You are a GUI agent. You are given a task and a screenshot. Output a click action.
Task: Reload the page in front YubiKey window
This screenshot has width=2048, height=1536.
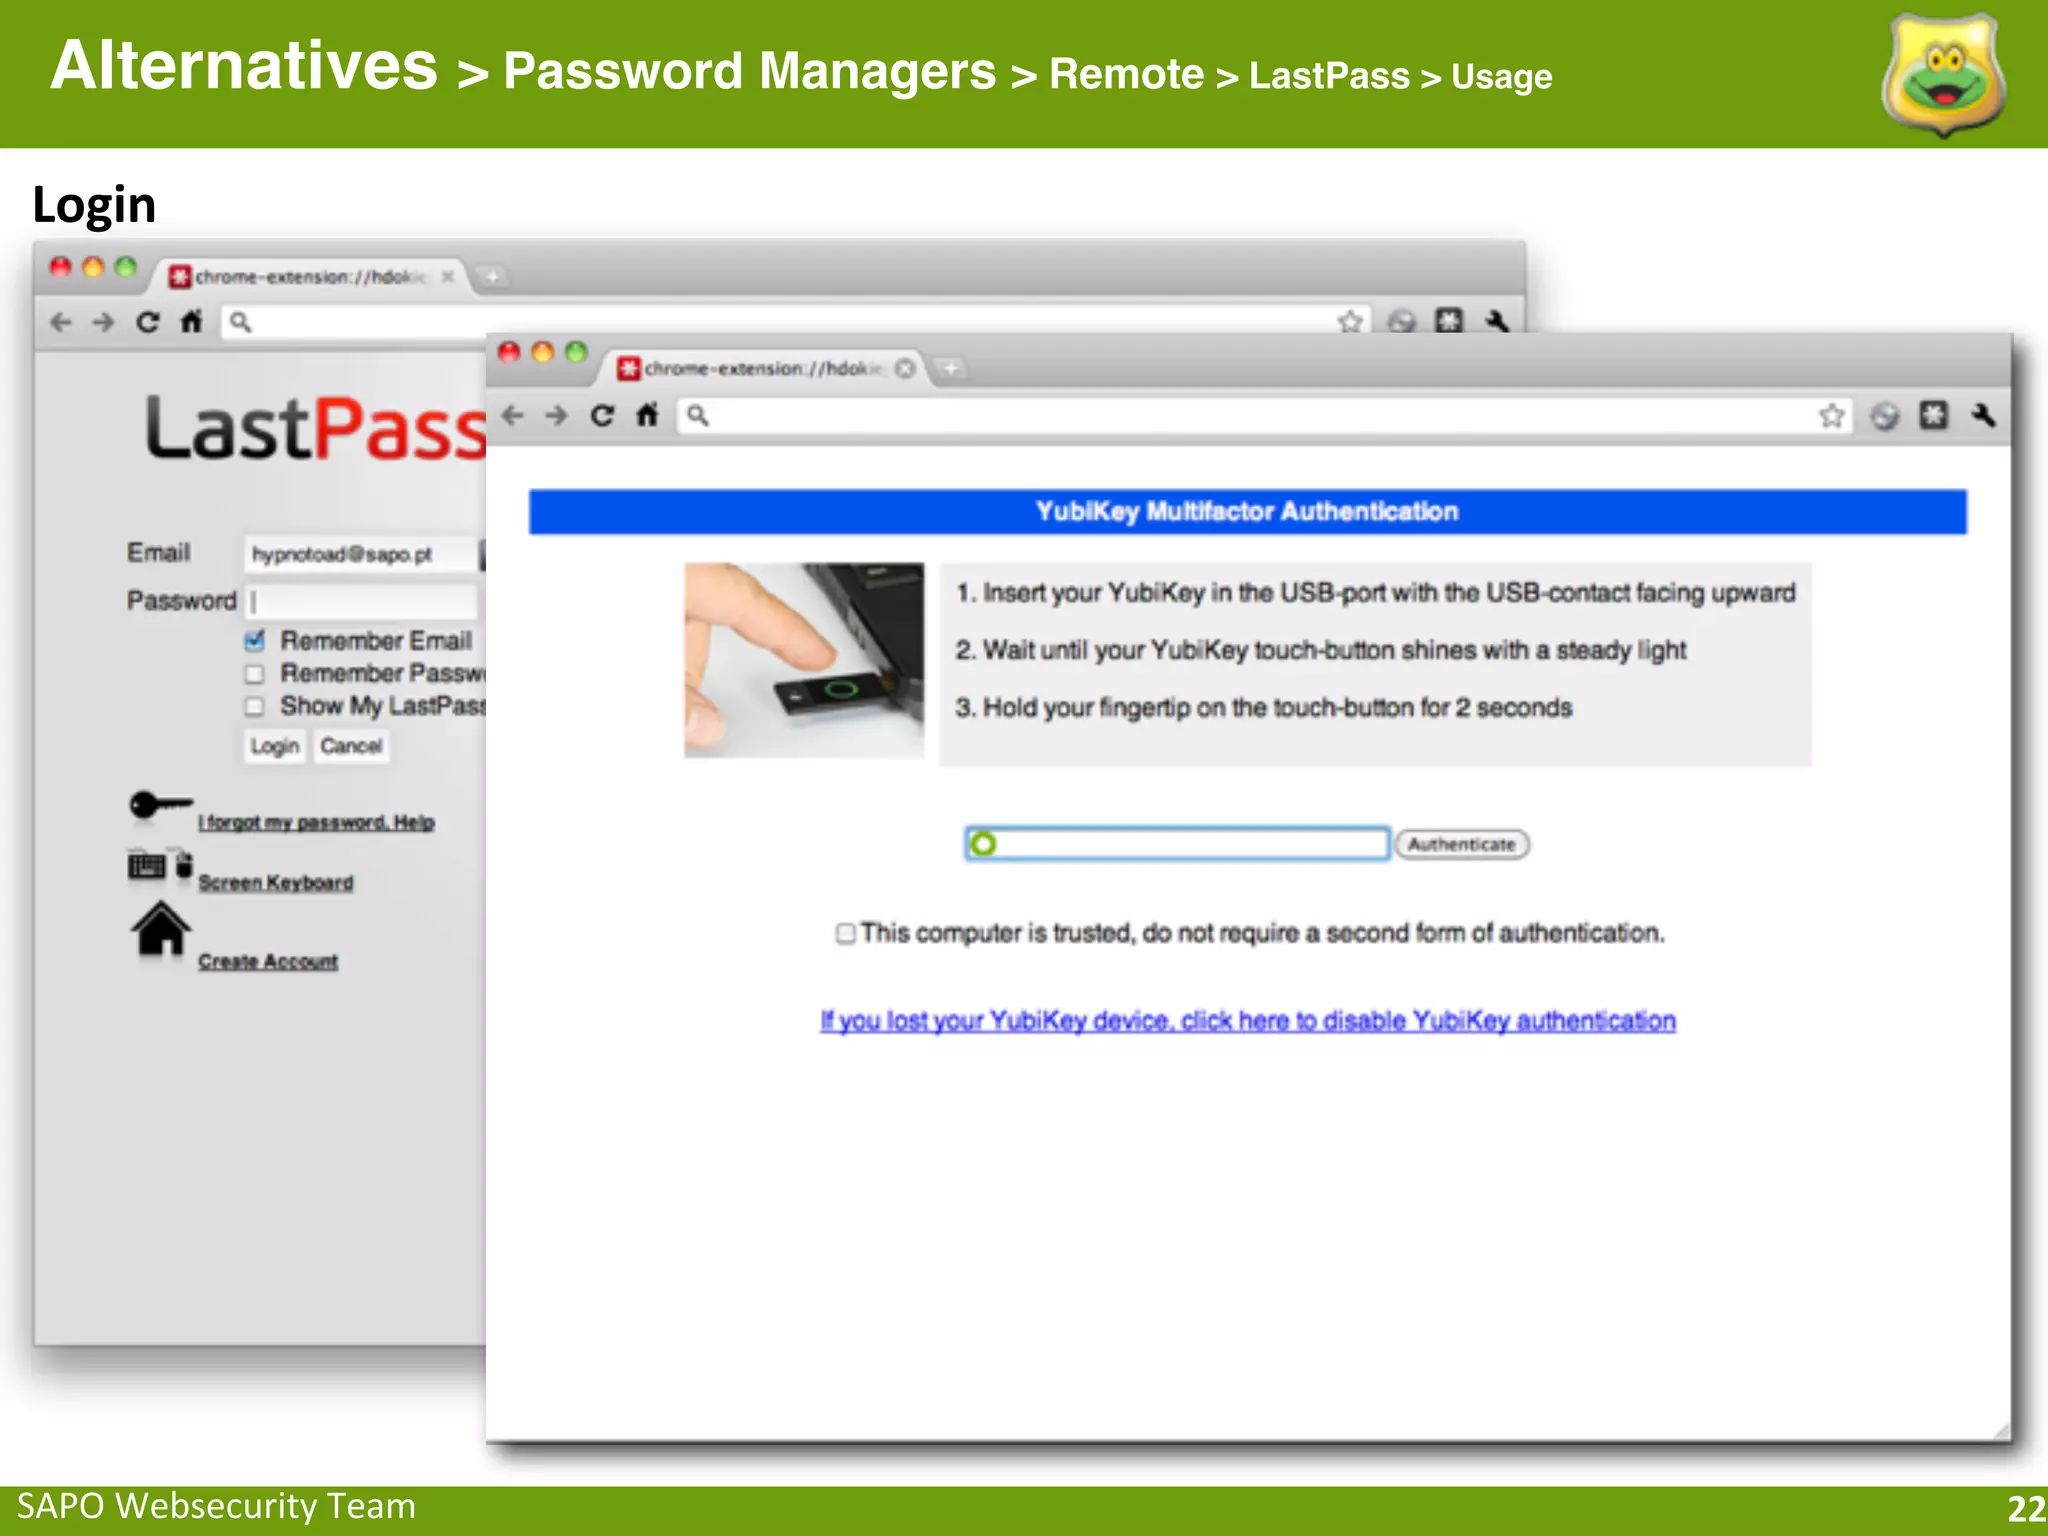pos(602,415)
